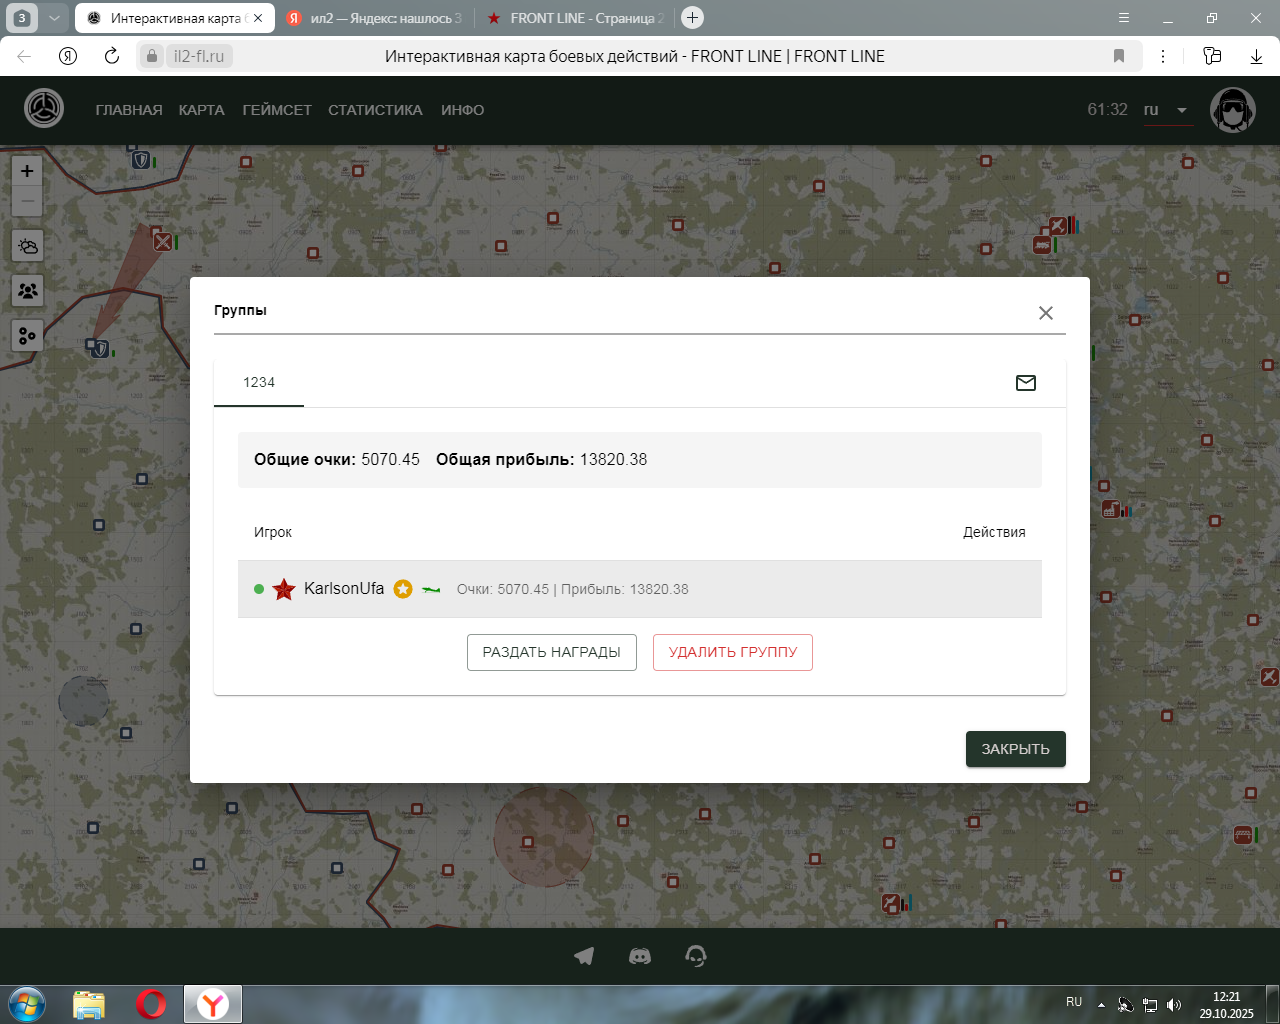Viewport: 1280px width, 1024px height.
Task: Click the ЗАКРЫТЬ button
Action: (1016, 749)
